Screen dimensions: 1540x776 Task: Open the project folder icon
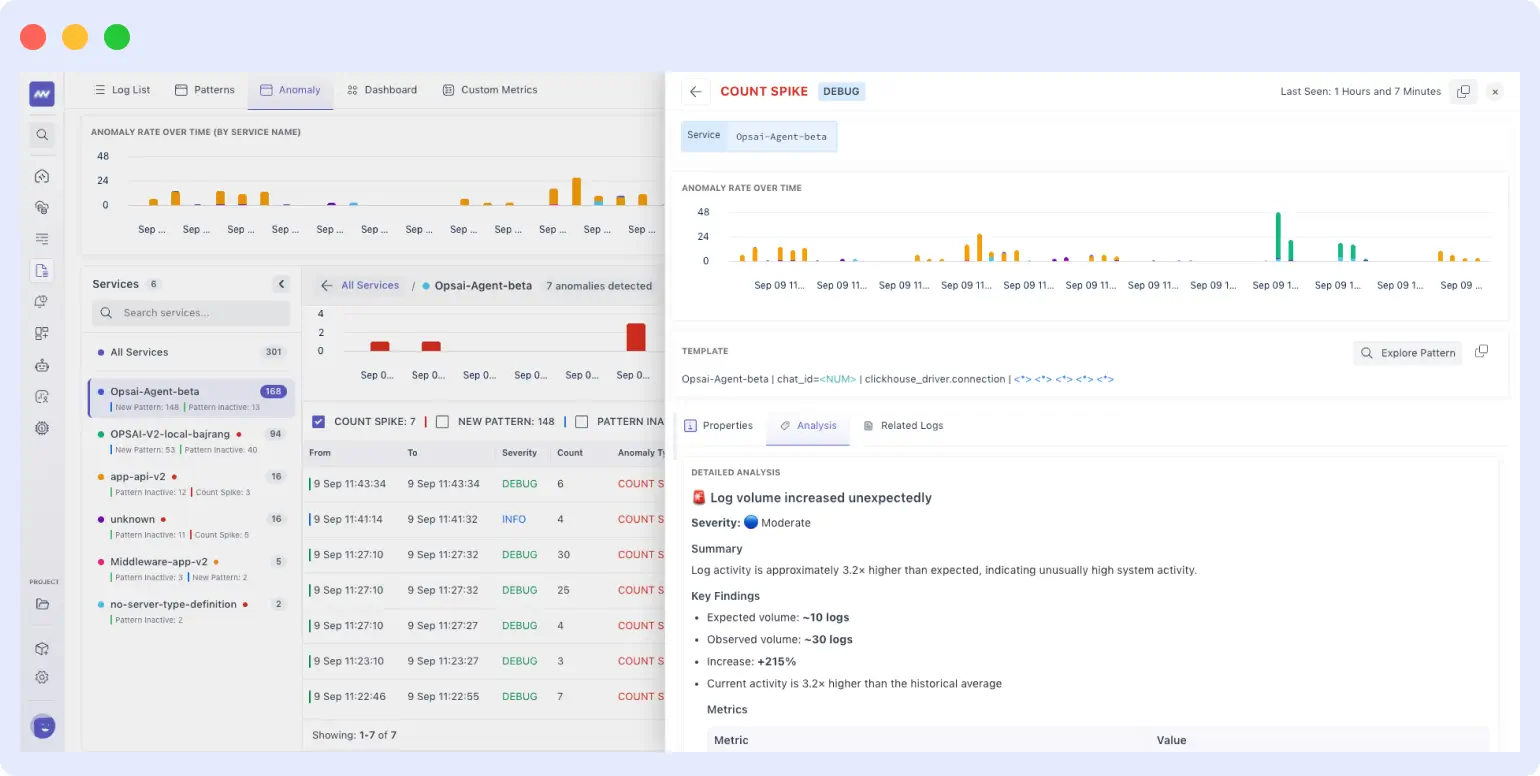click(42, 604)
